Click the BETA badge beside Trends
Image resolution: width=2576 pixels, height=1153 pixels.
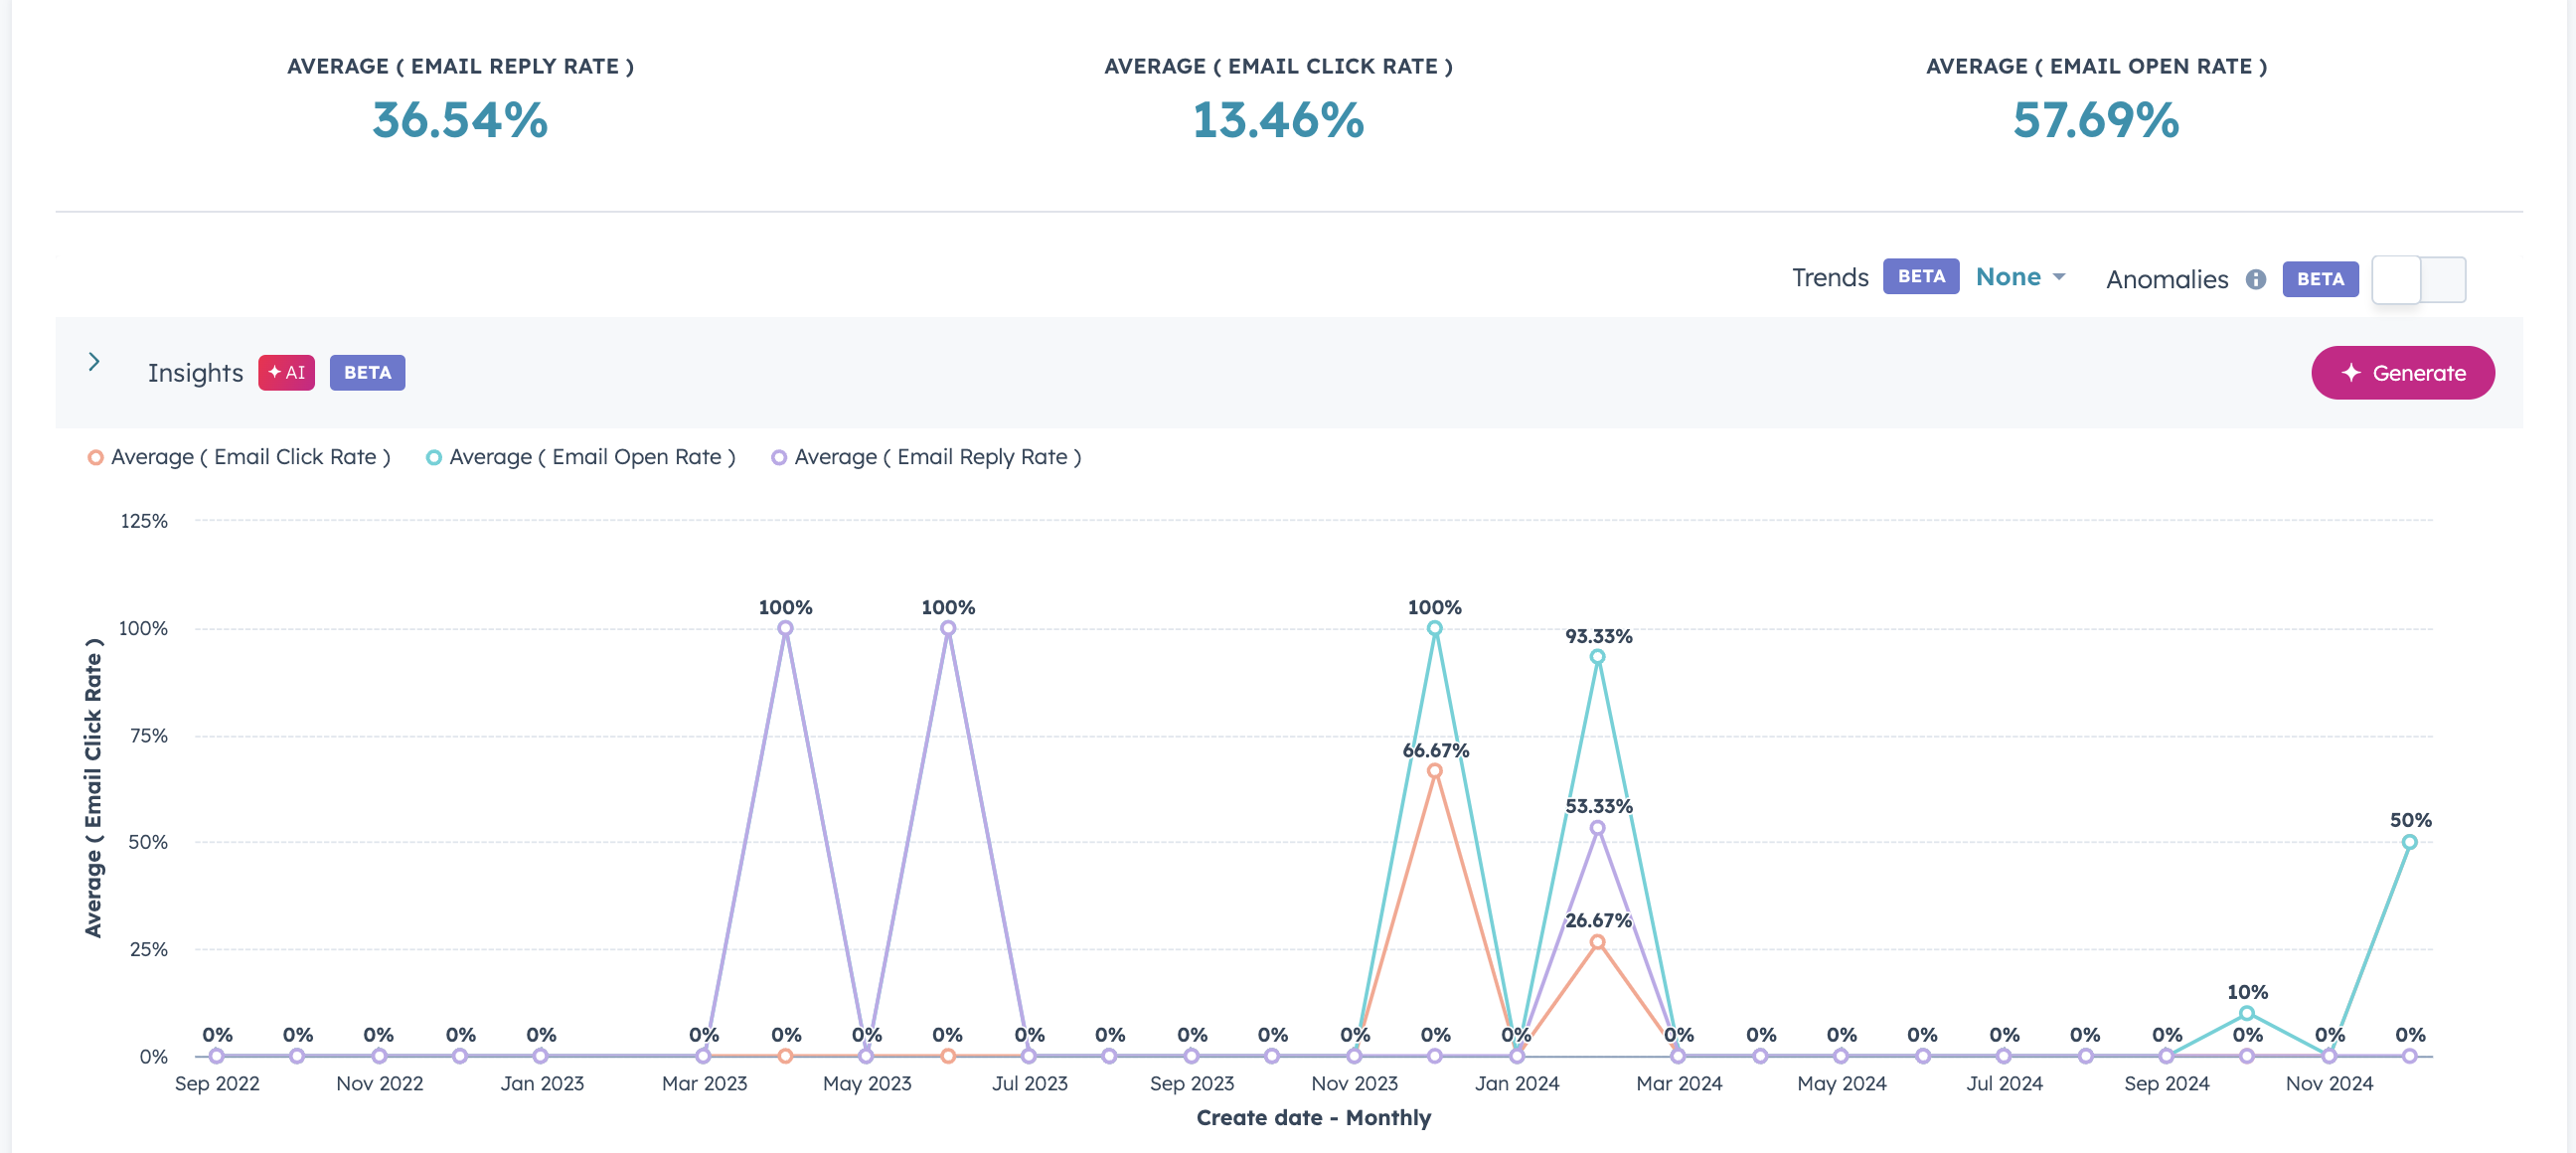1920,276
